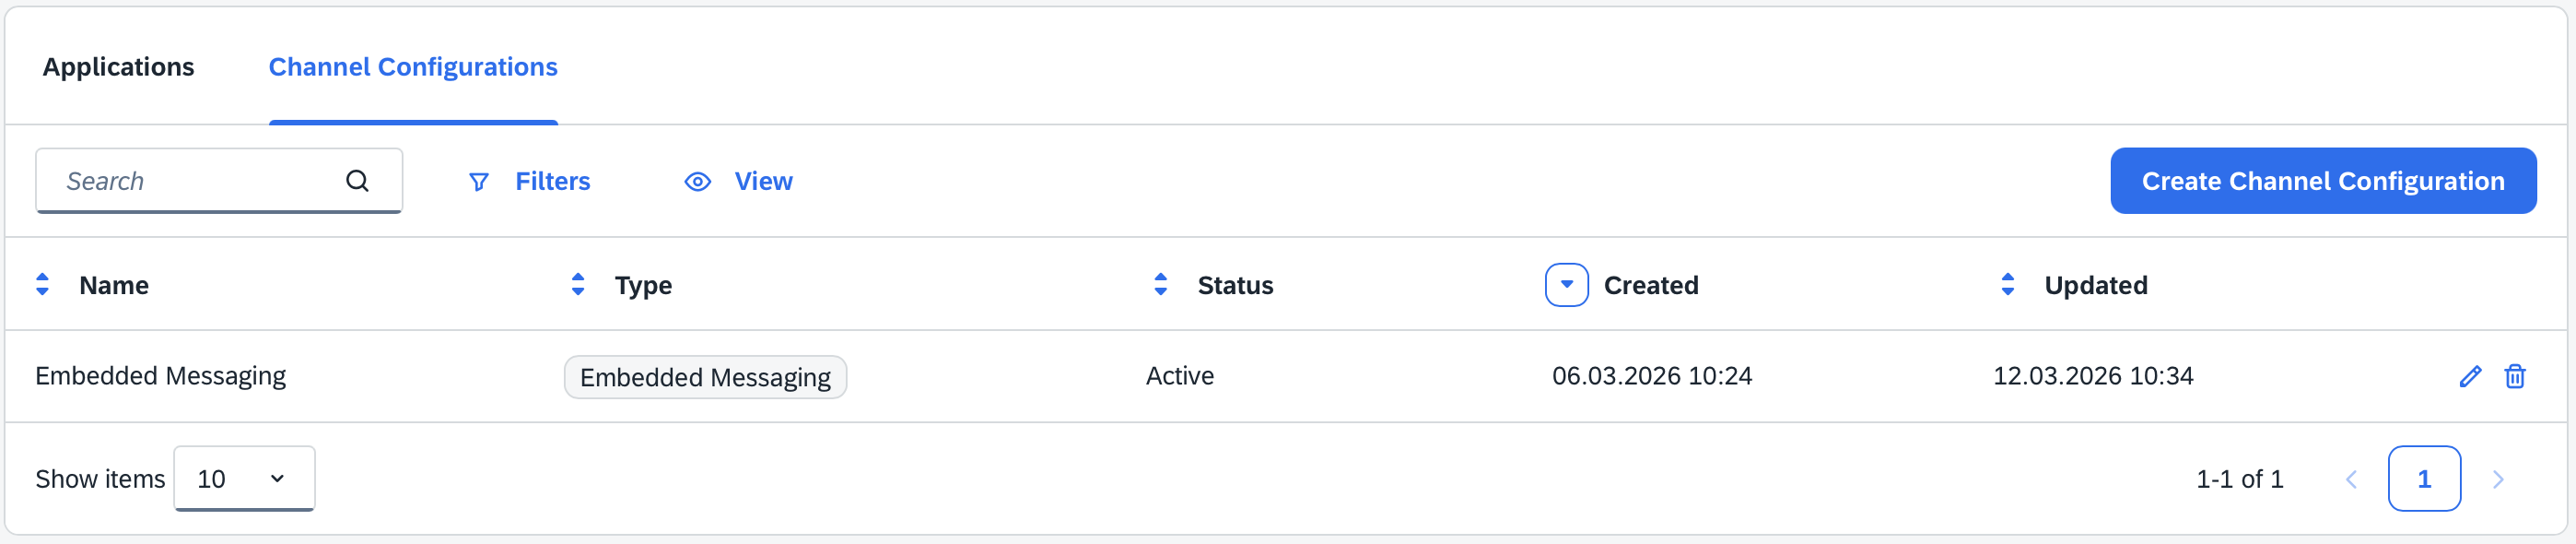
Task: Click the Create Channel Configuration button
Action: click(x=2322, y=181)
